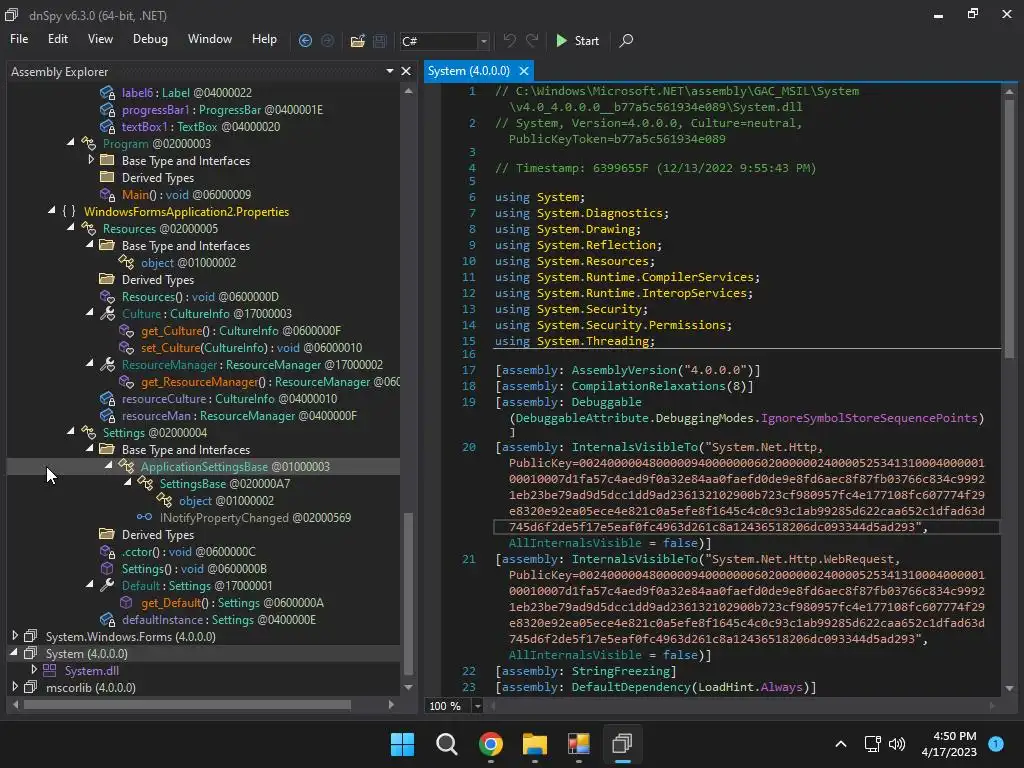Open Google Chrome from the taskbar

pos(490,744)
